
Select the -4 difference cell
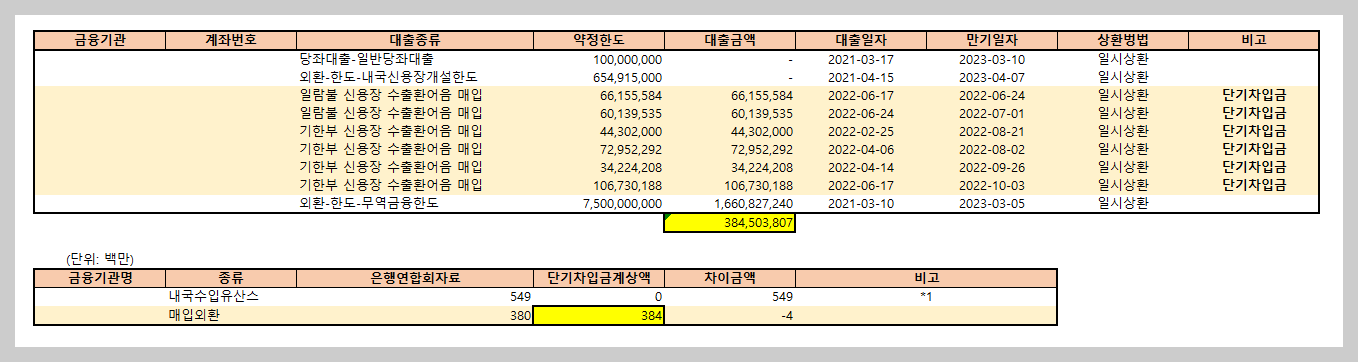tap(730, 315)
